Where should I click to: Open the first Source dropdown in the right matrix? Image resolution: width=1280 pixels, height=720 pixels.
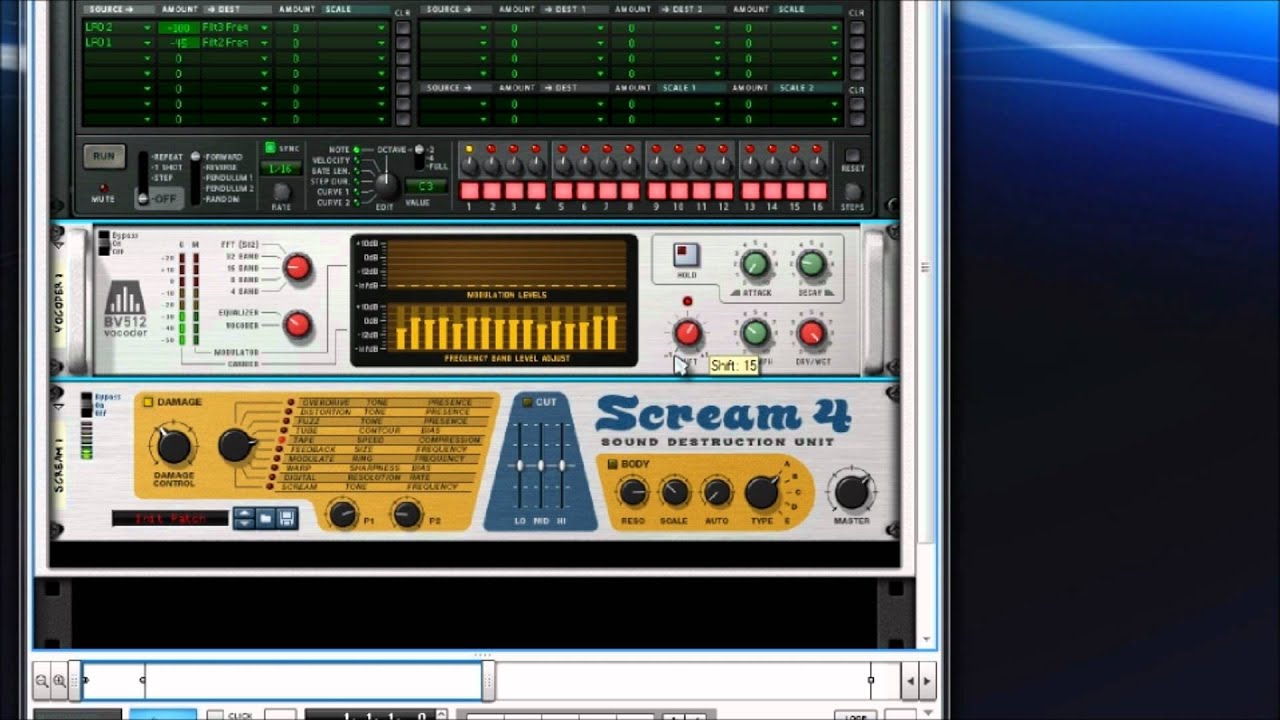[453, 28]
